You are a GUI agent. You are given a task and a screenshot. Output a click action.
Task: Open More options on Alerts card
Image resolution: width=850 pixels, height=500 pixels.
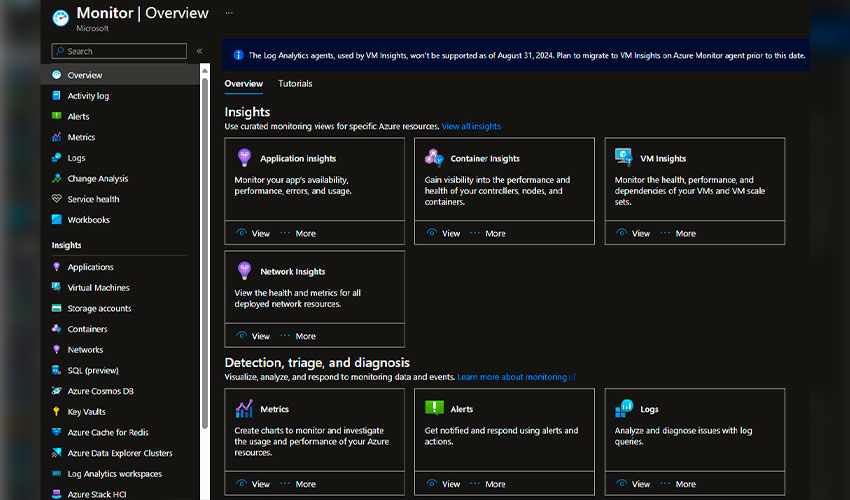click(488, 484)
